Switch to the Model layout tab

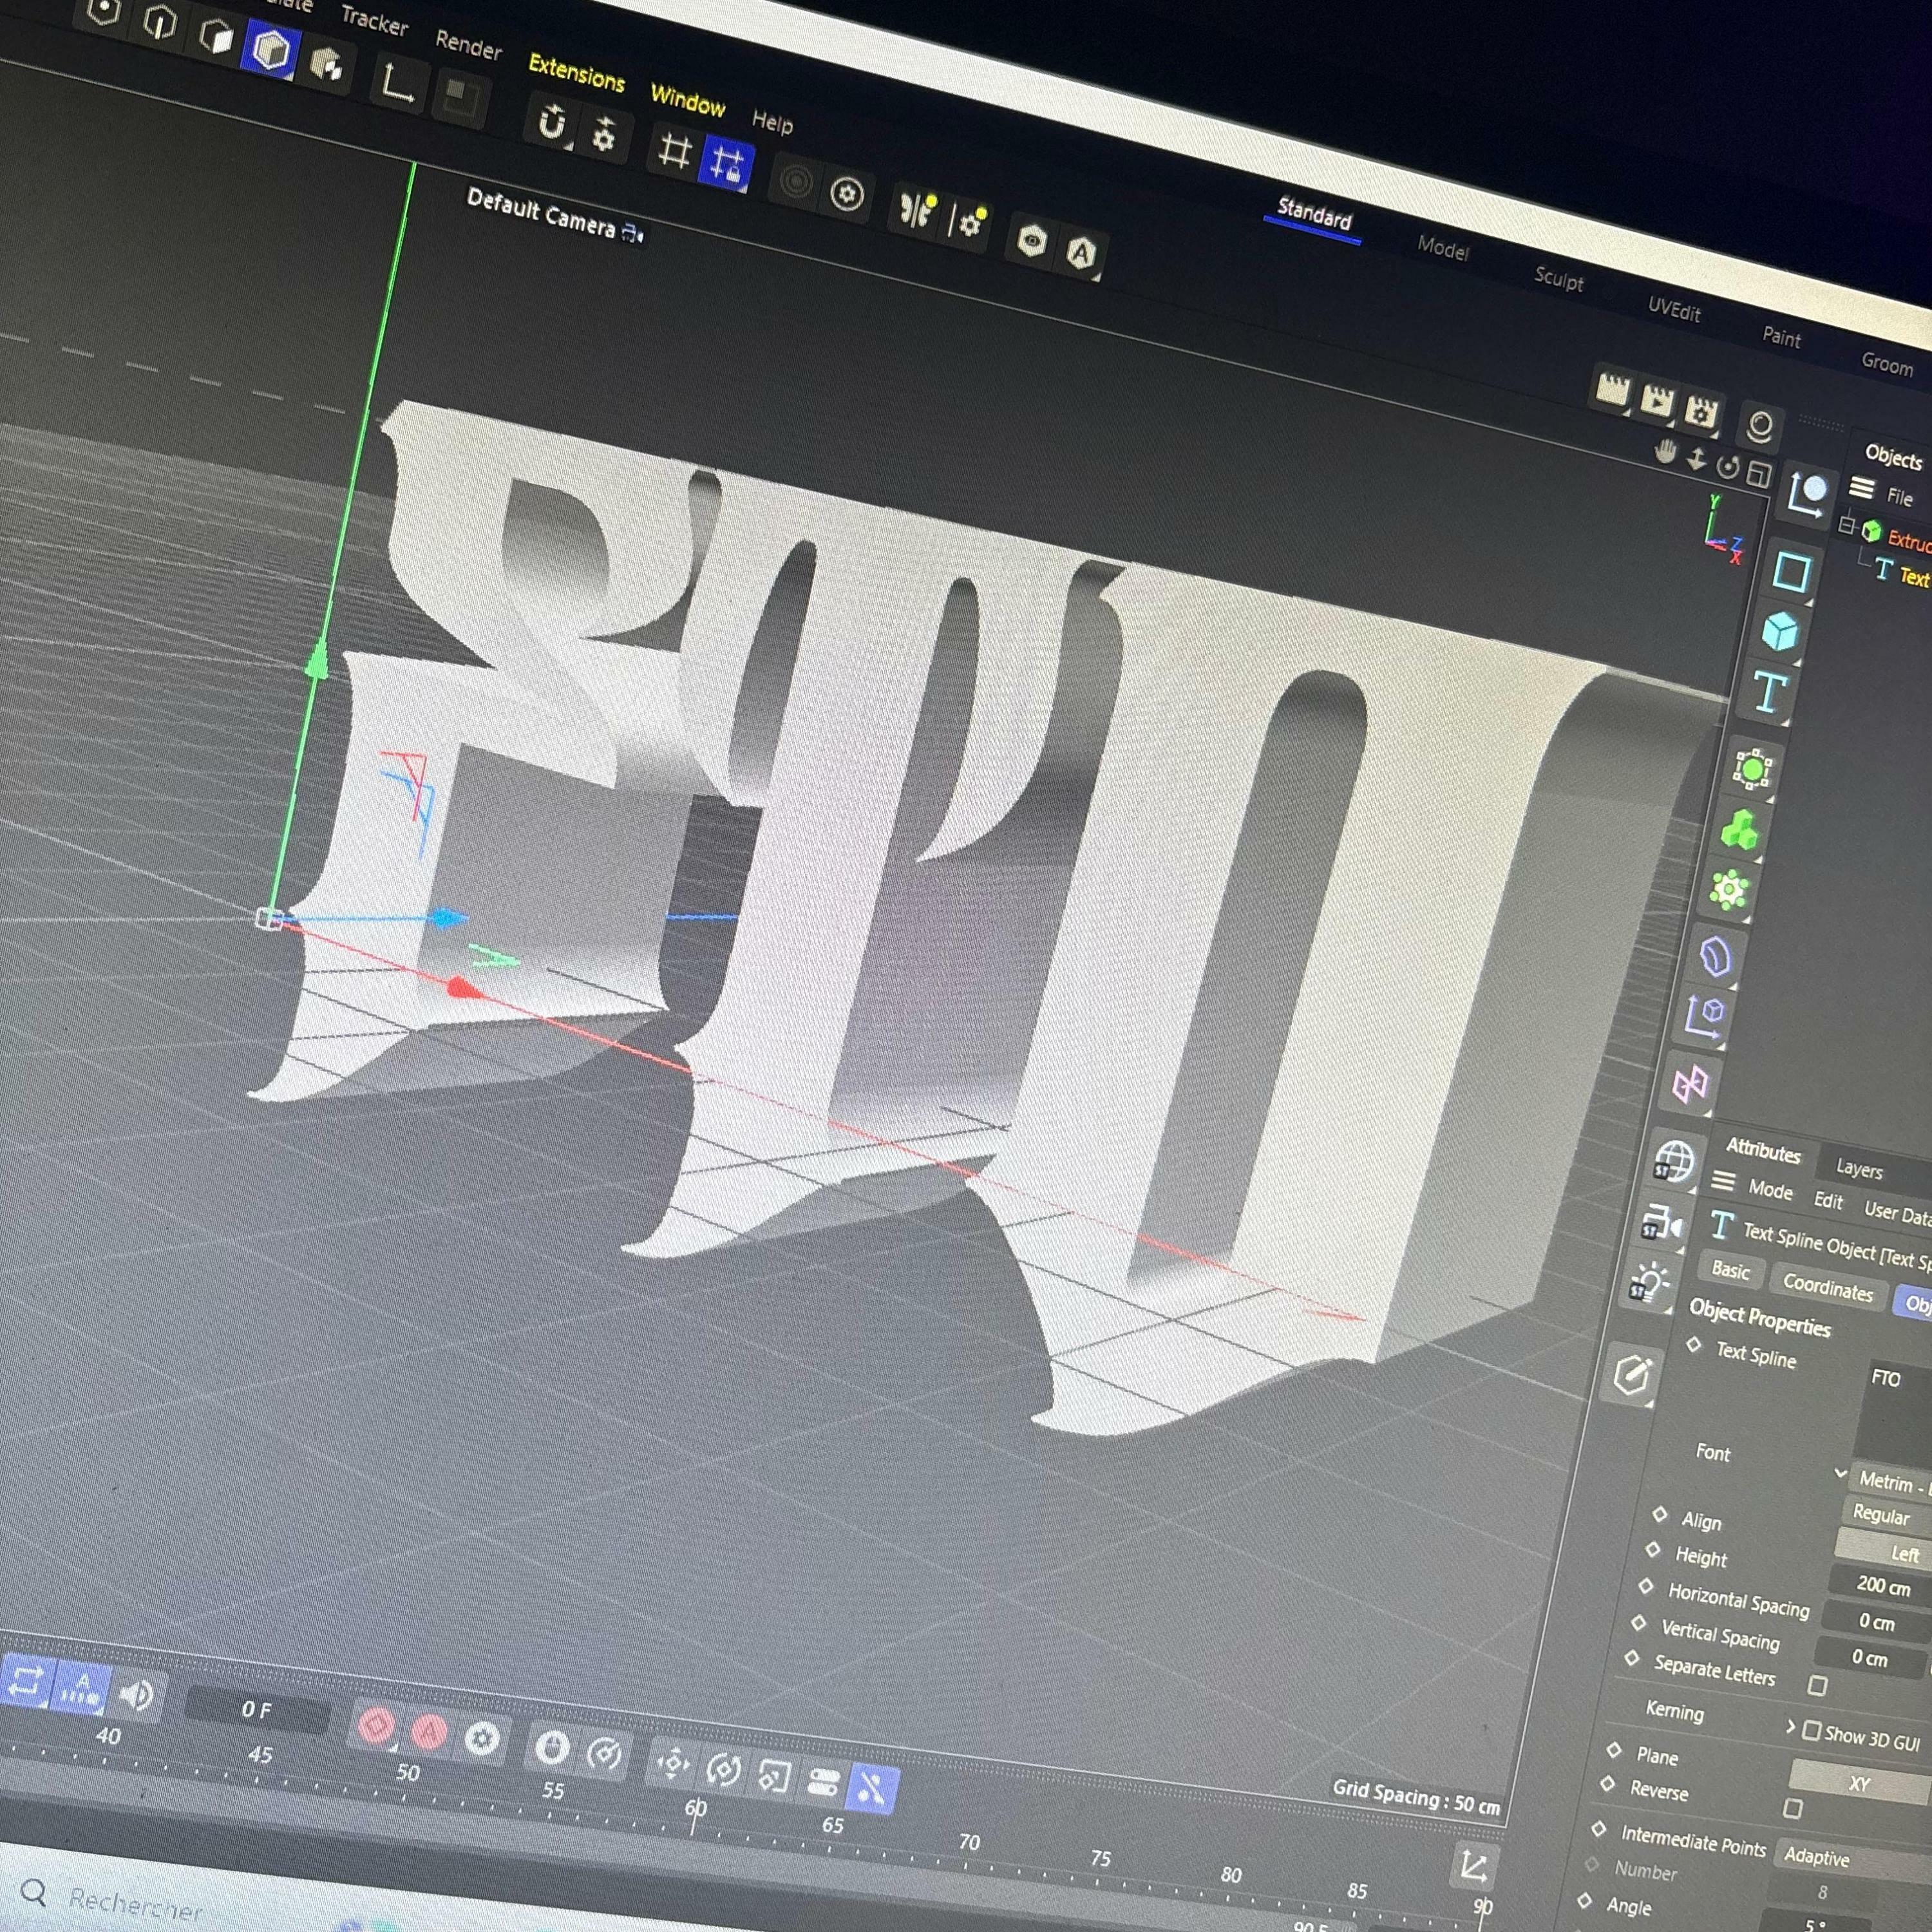[x=1442, y=248]
